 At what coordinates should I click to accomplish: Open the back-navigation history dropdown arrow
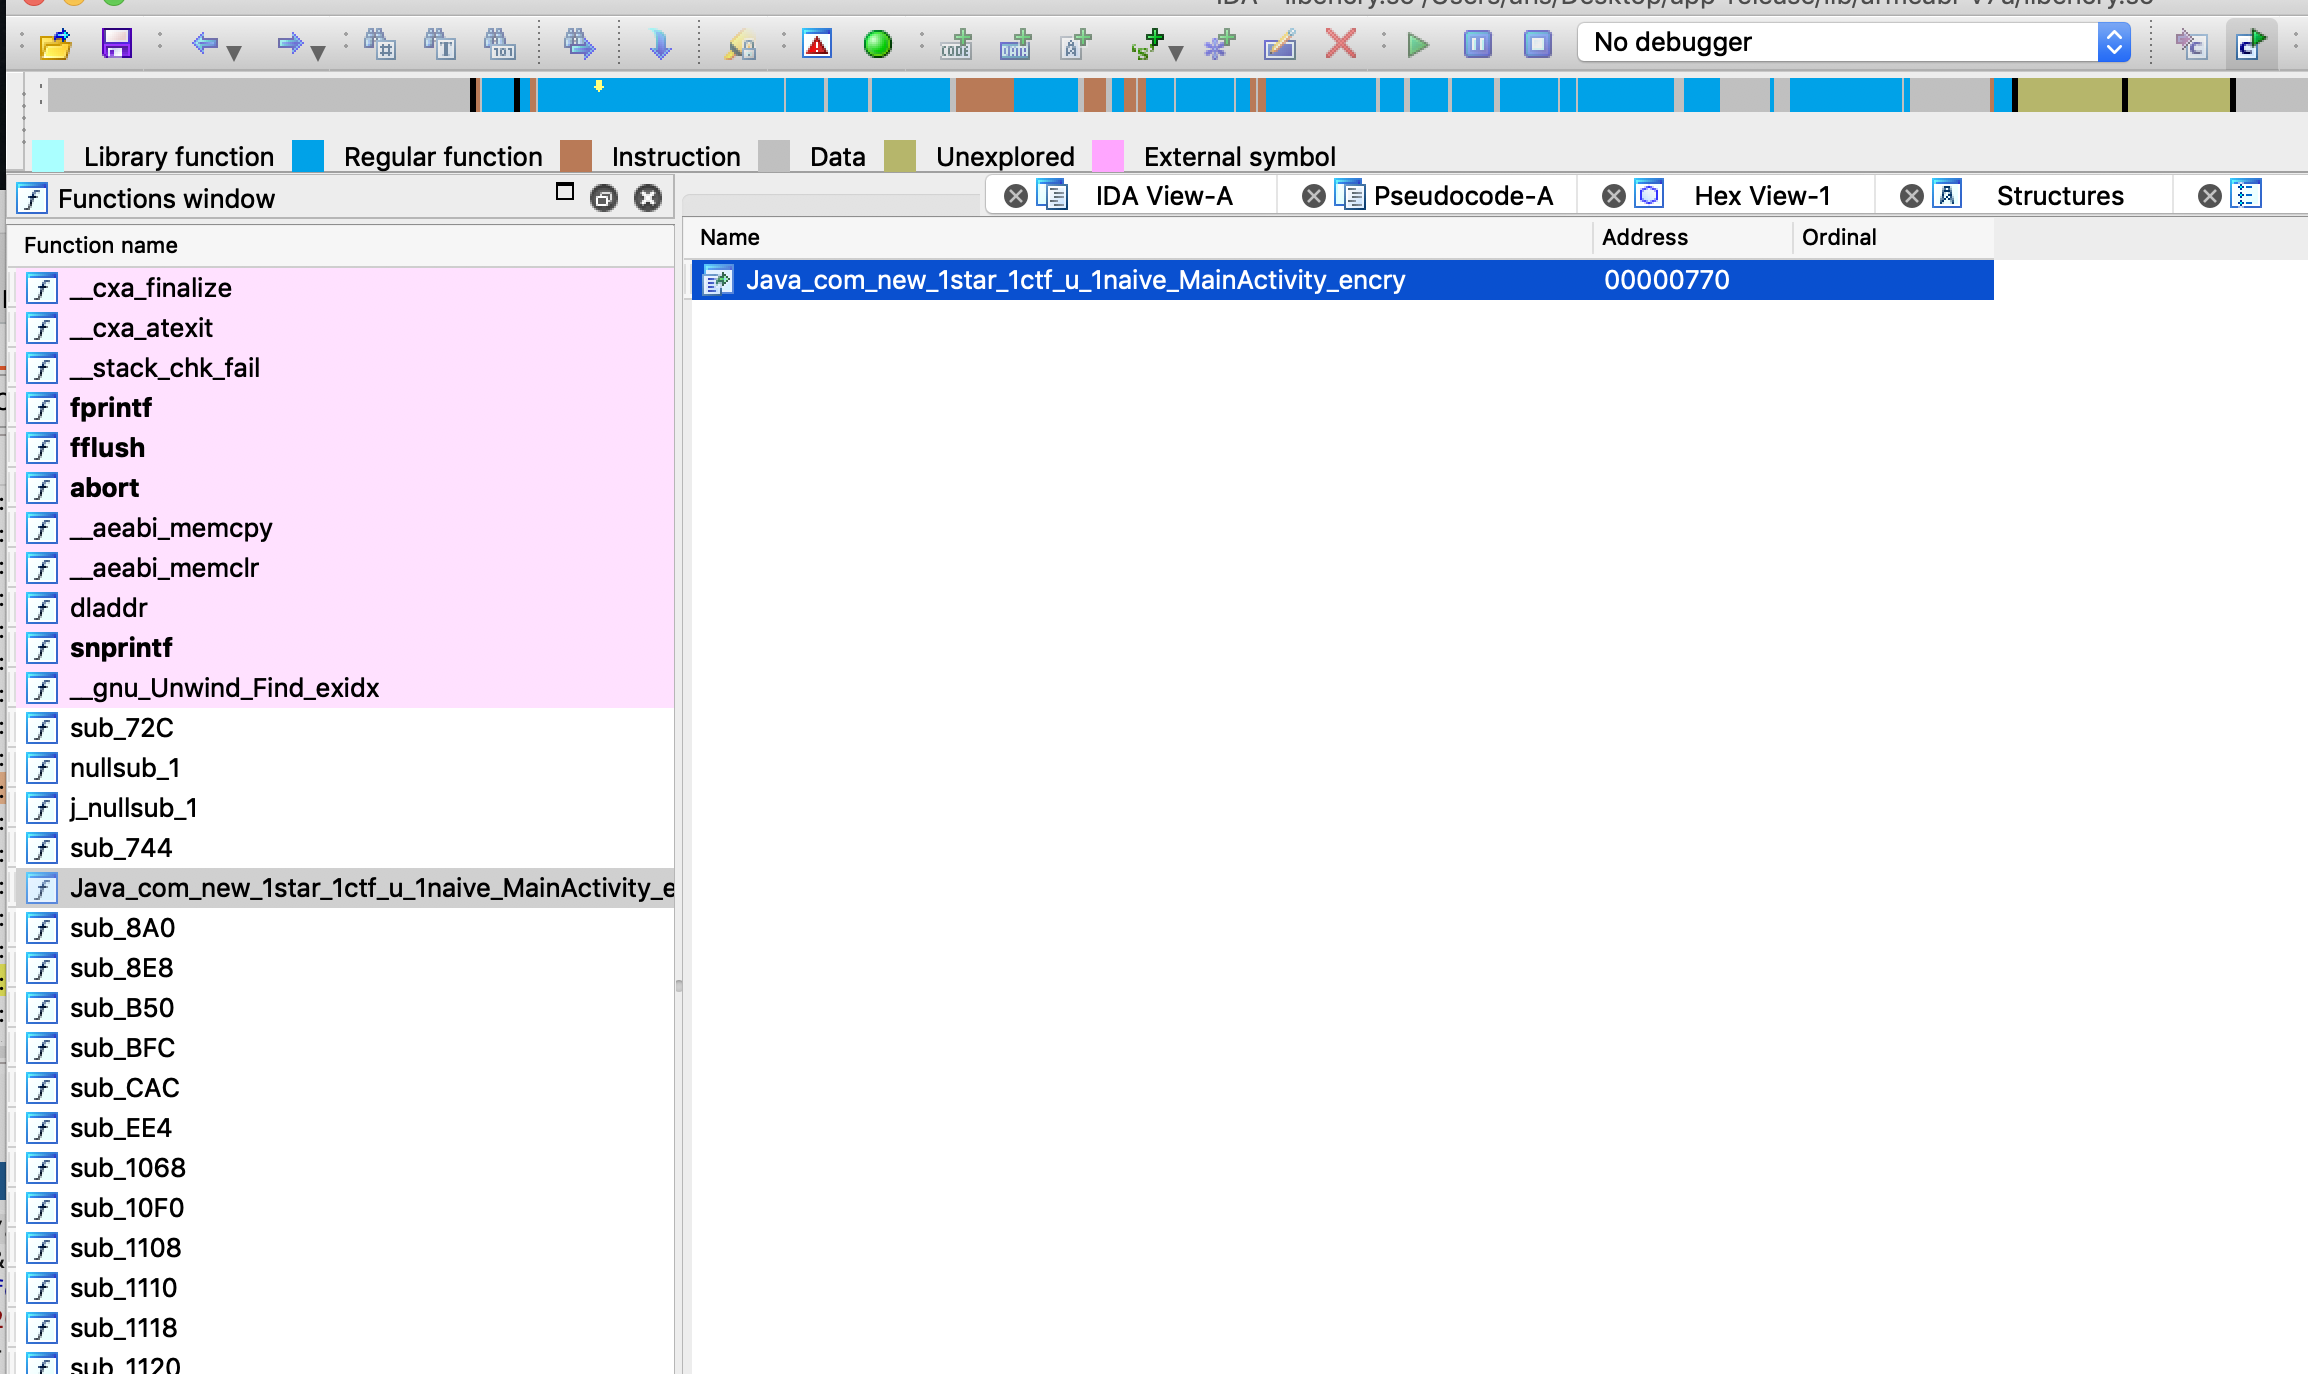234,52
